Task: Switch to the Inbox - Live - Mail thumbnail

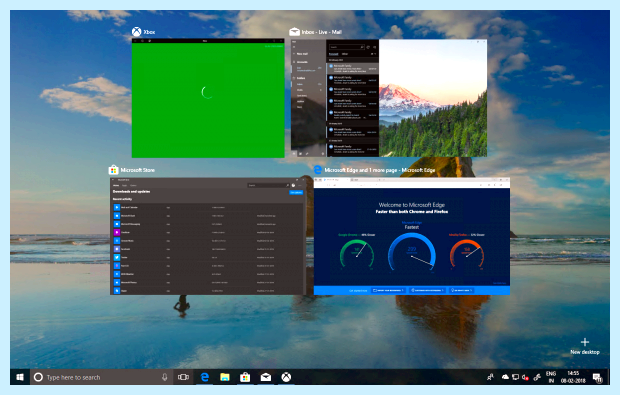Action: pyautogui.click(x=389, y=98)
